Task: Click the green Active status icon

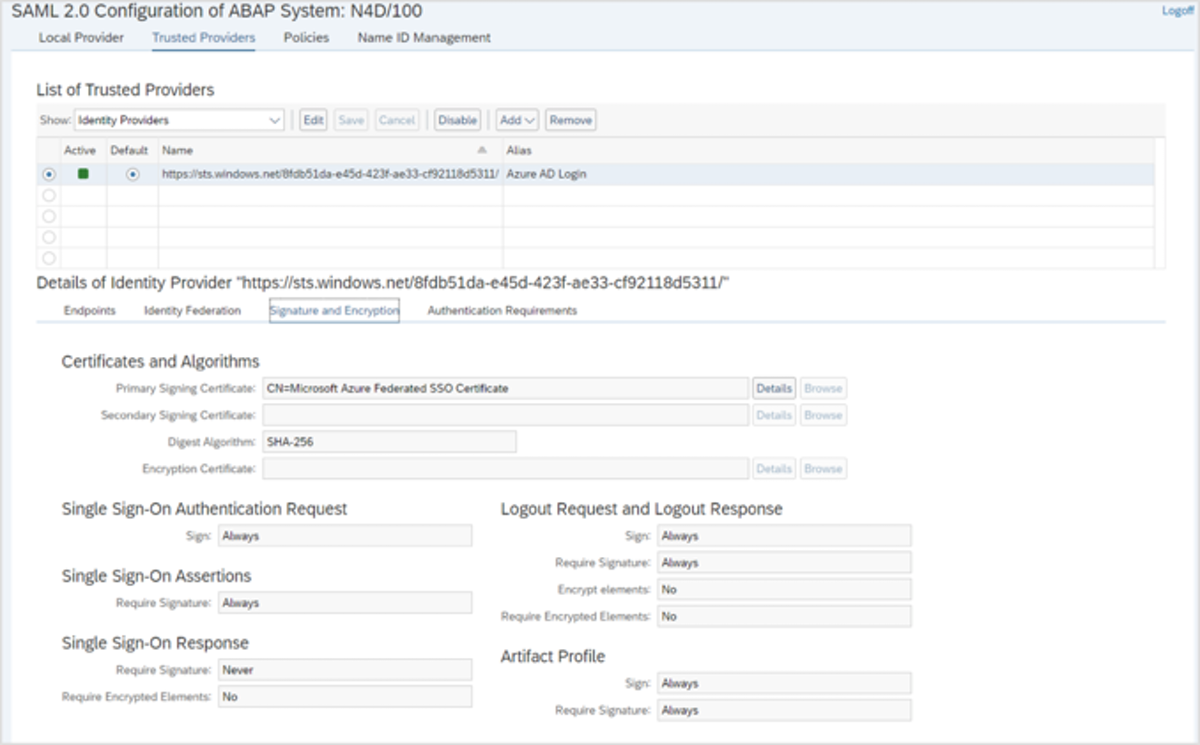Action: pos(84,174)
